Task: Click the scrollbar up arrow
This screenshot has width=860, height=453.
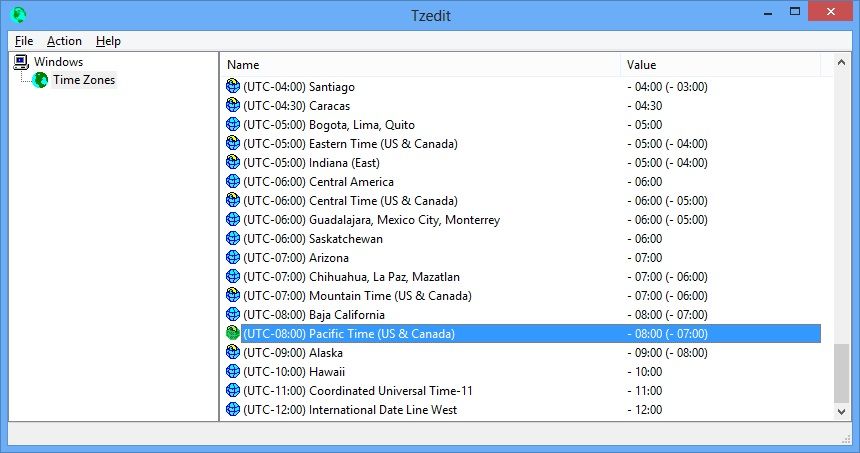Action: click(841, 63)
